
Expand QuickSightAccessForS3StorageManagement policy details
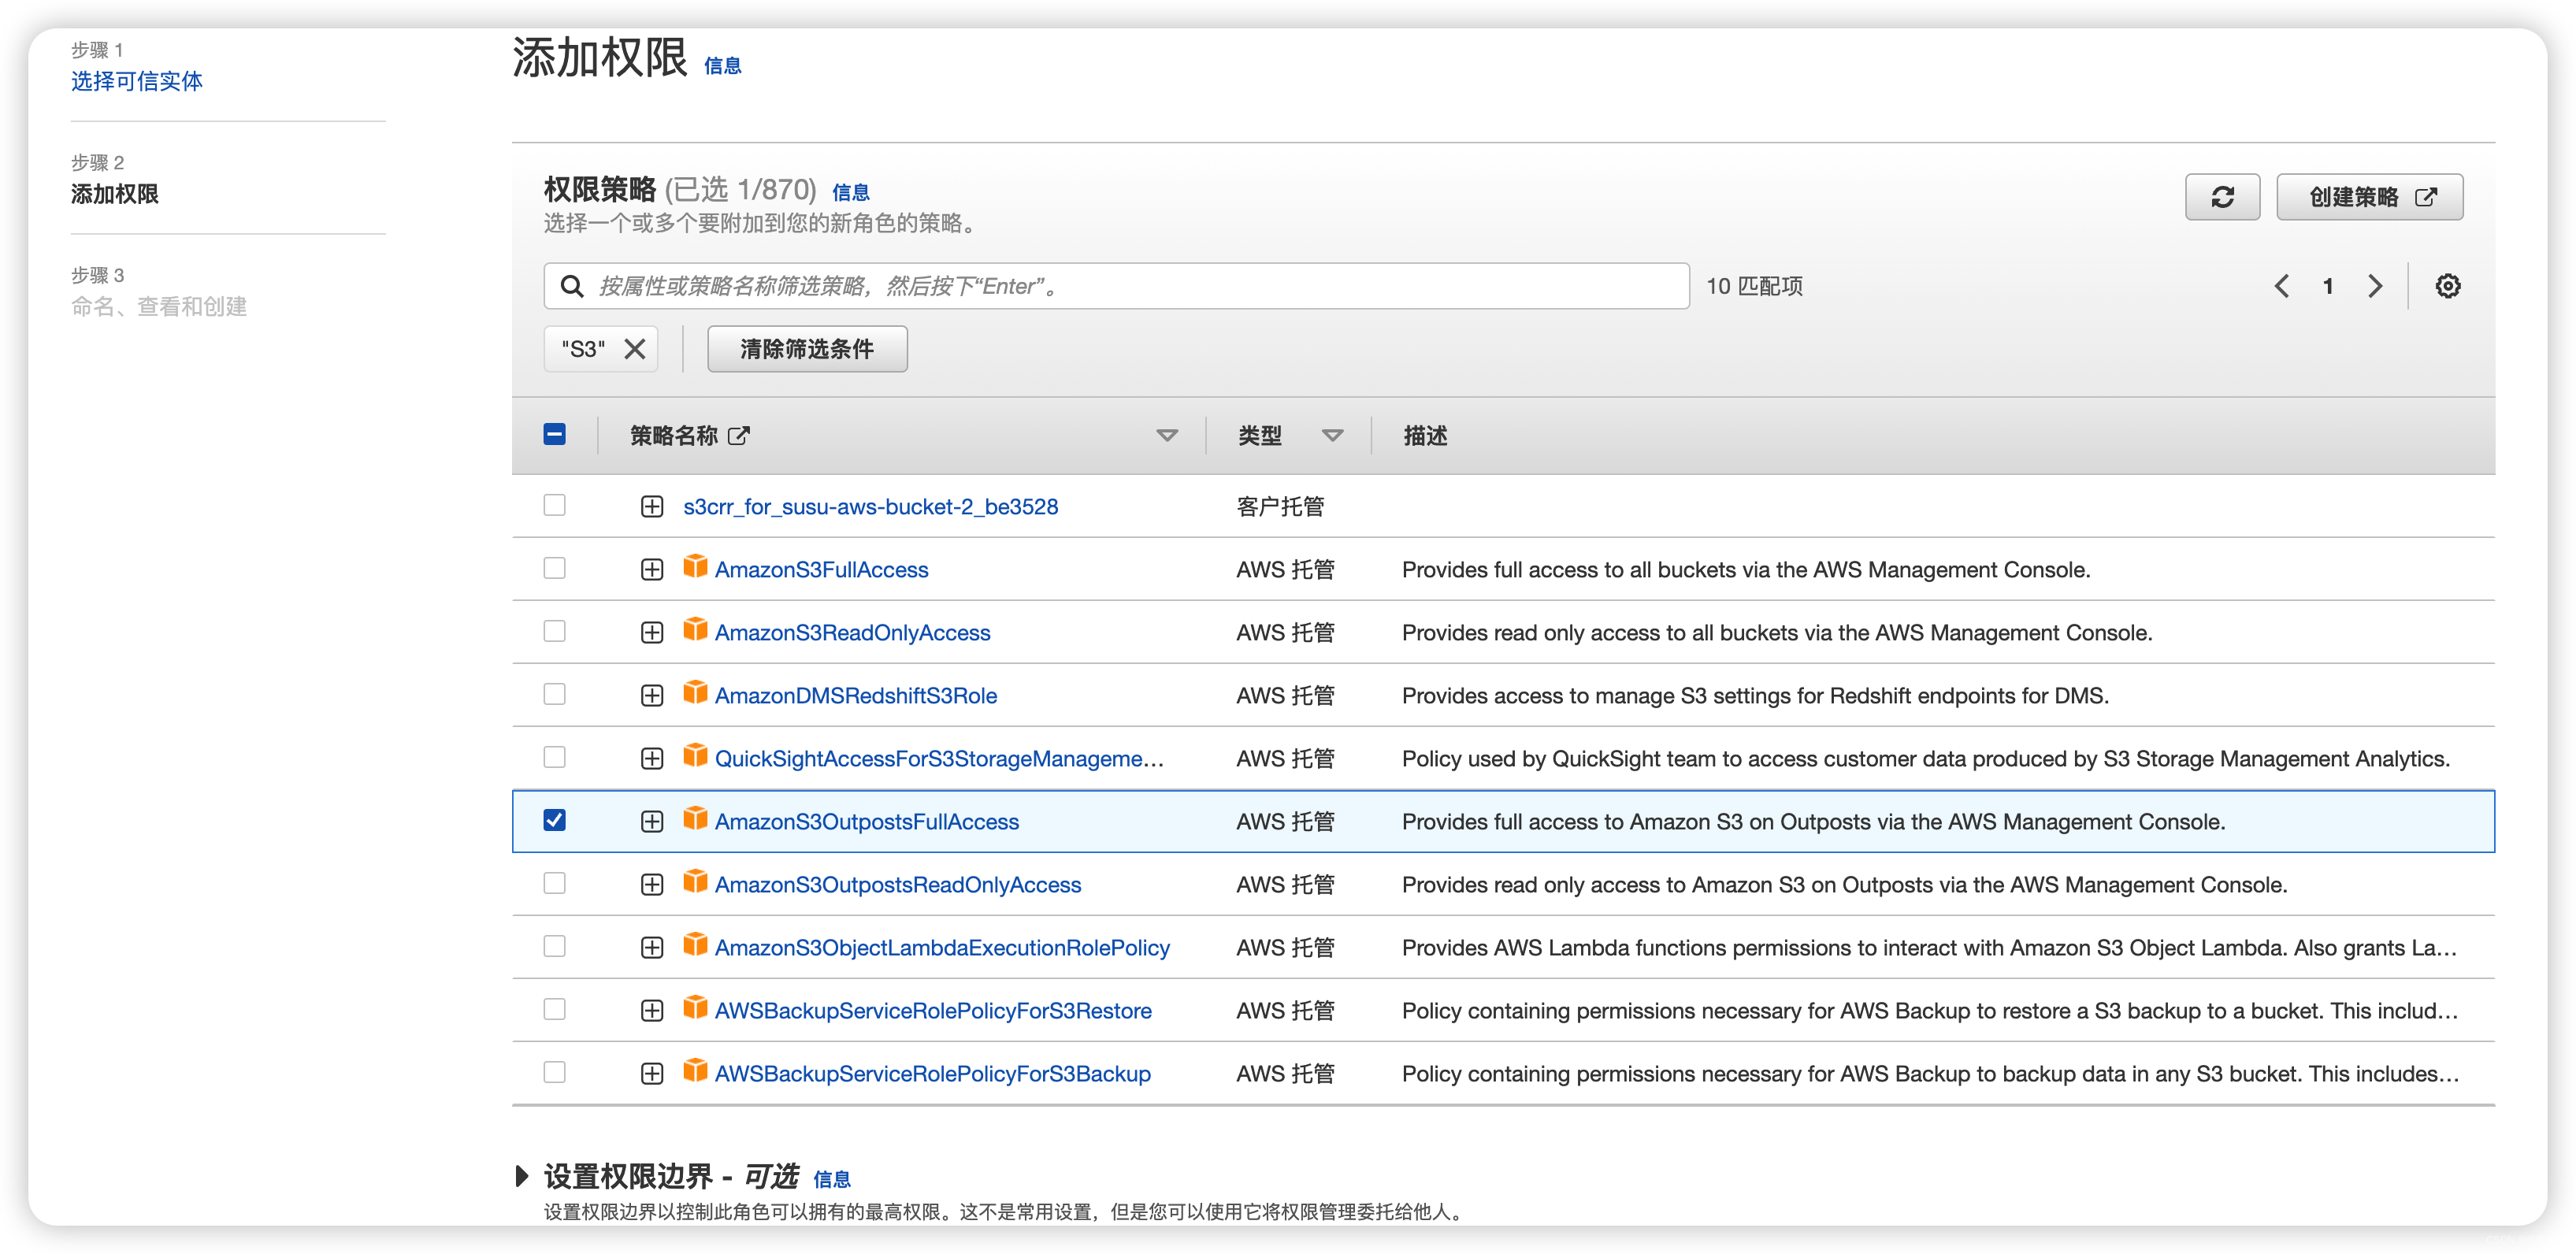(652, 759)
